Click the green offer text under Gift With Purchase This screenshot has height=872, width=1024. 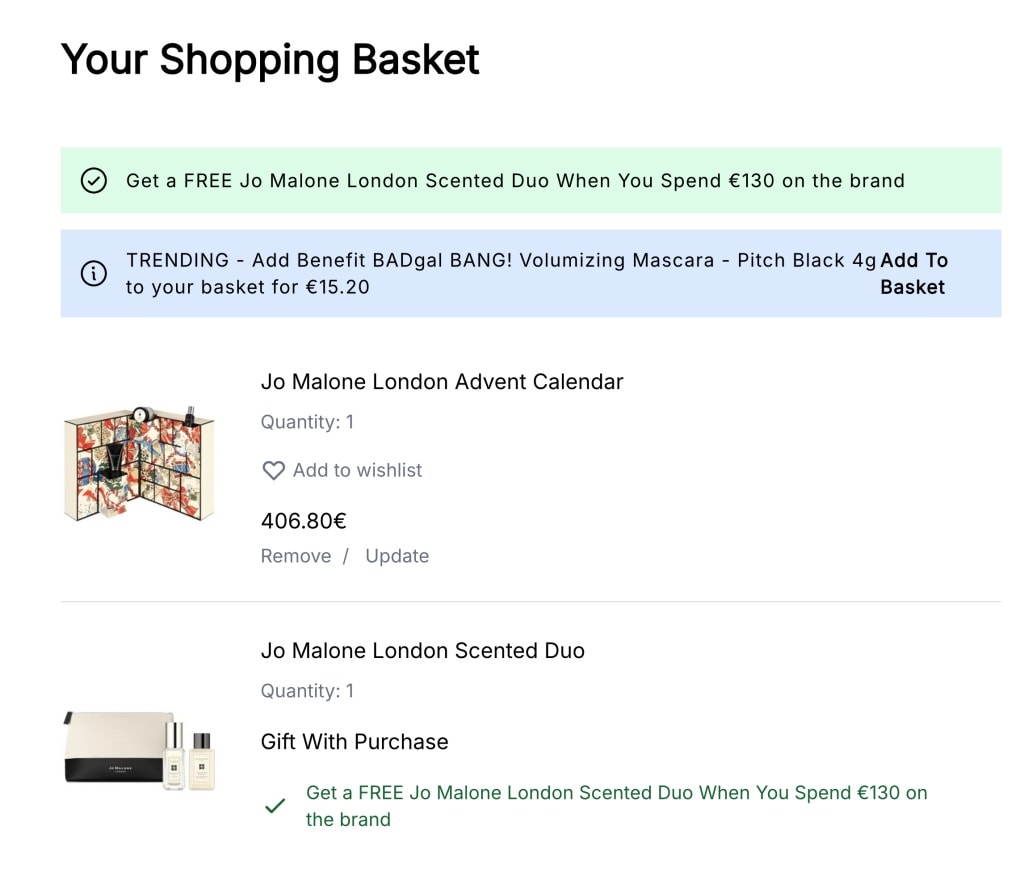coord(616,806)
